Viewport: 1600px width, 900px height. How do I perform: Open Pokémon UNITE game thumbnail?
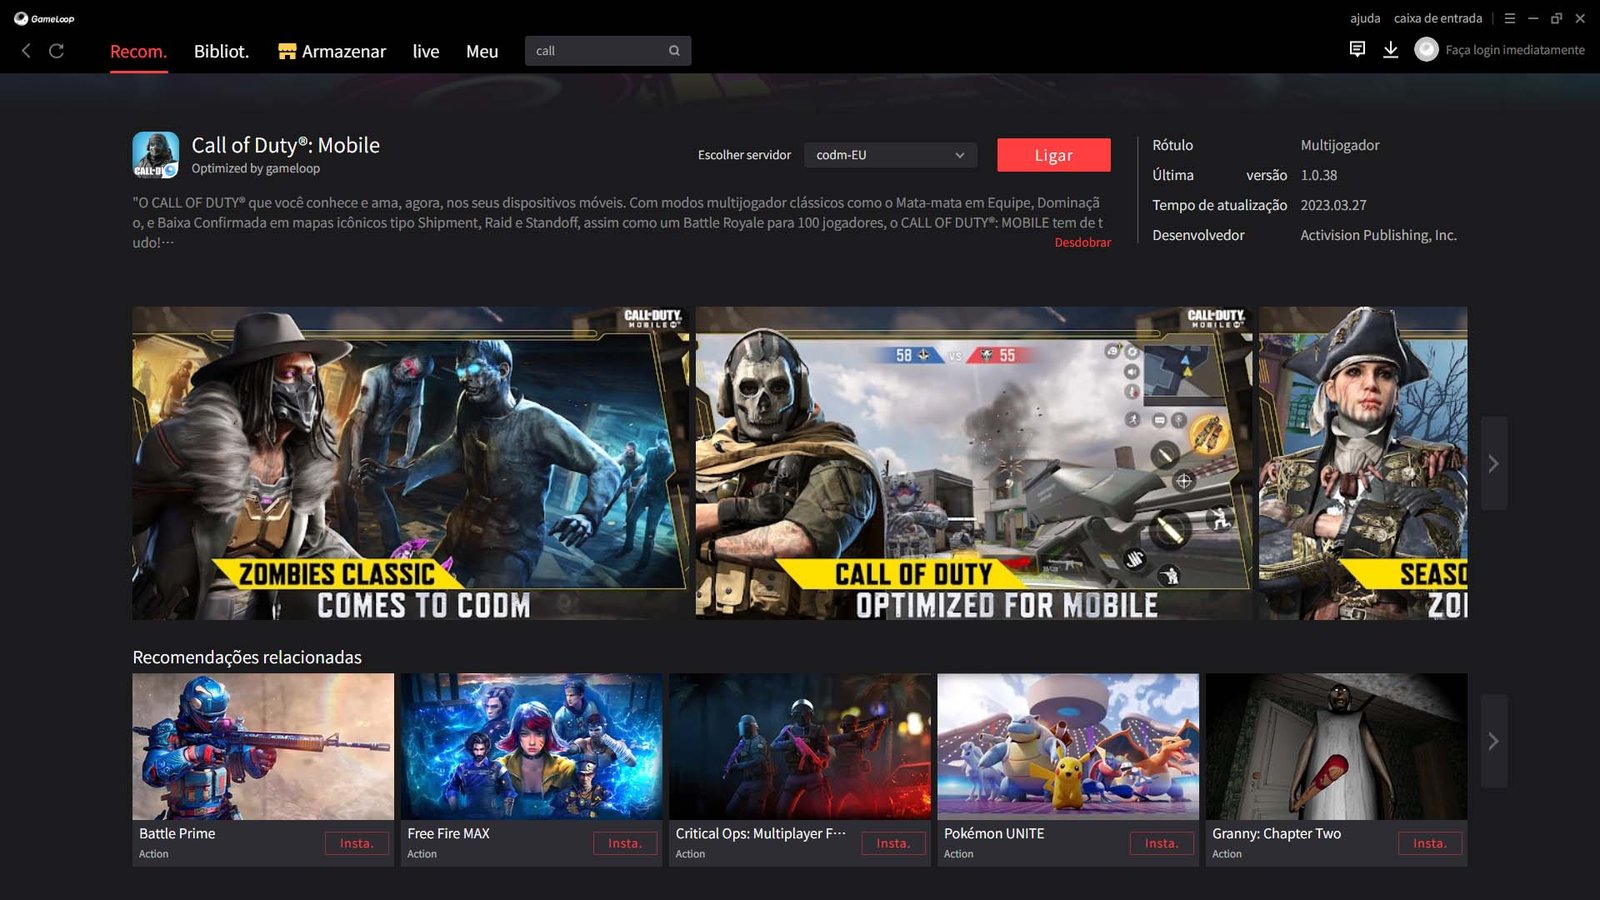tap(1068, 746)
